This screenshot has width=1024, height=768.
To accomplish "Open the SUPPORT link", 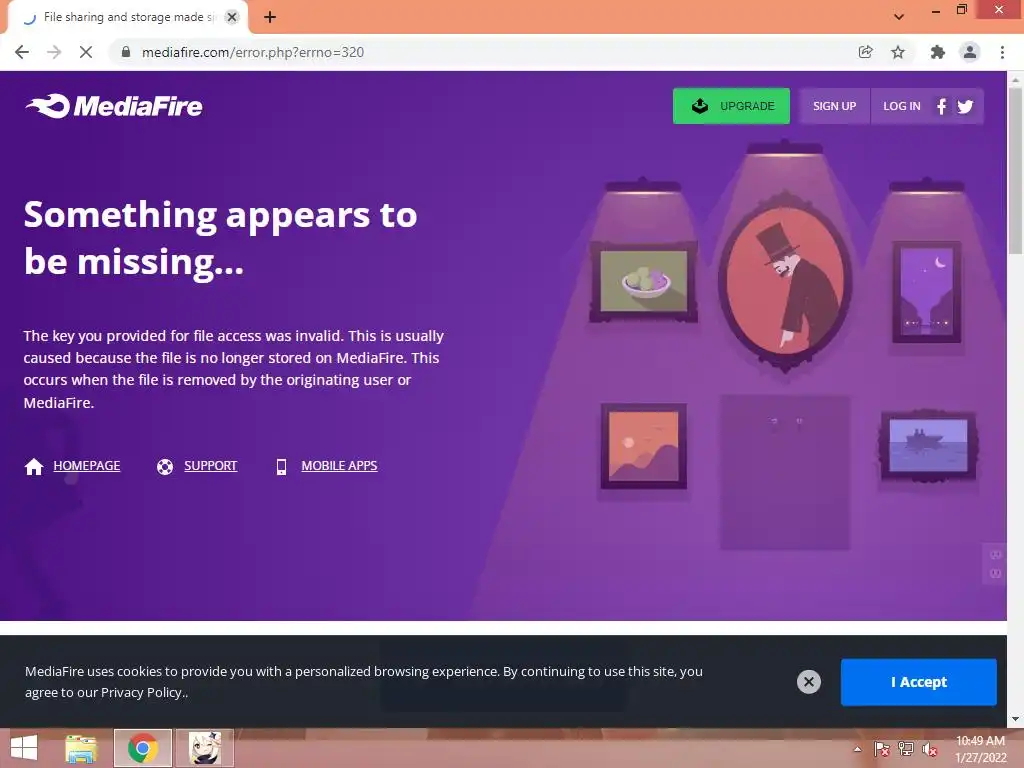I will pos(210,466).
